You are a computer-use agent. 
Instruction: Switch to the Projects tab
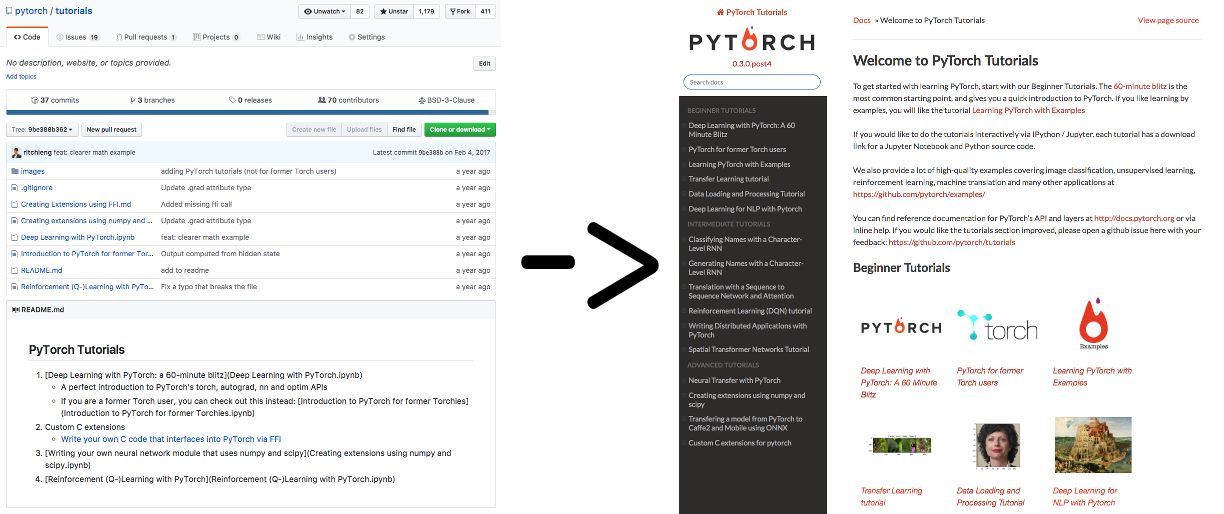[x=216, y=37]
